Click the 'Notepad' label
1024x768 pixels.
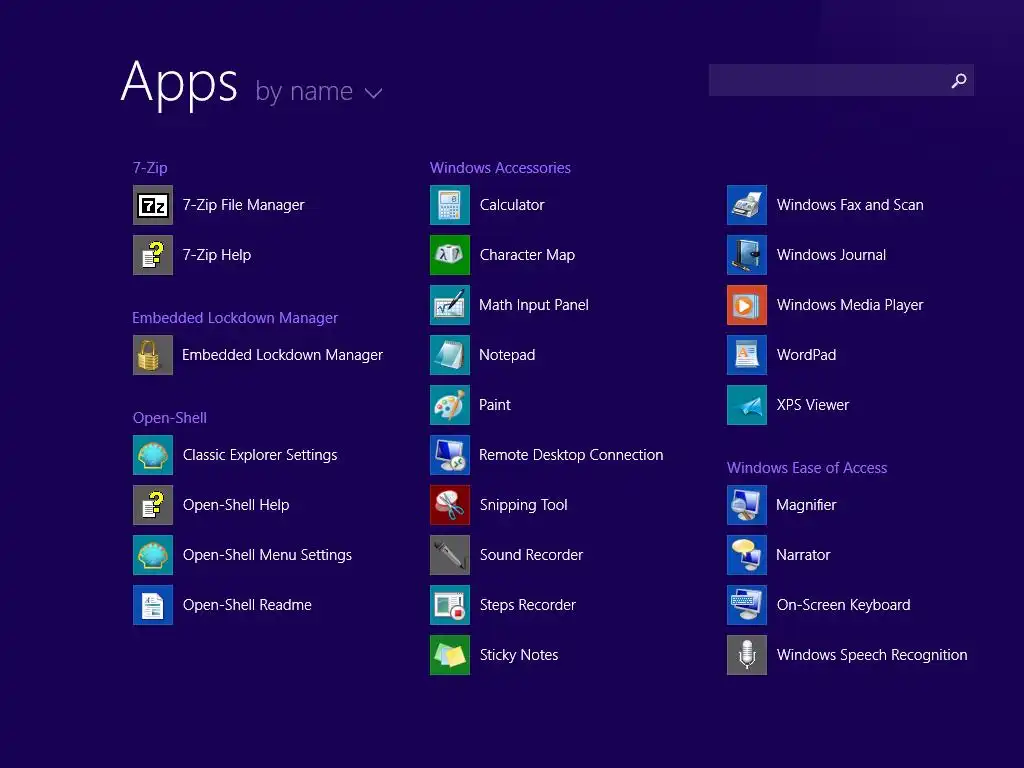click(507, 355)
